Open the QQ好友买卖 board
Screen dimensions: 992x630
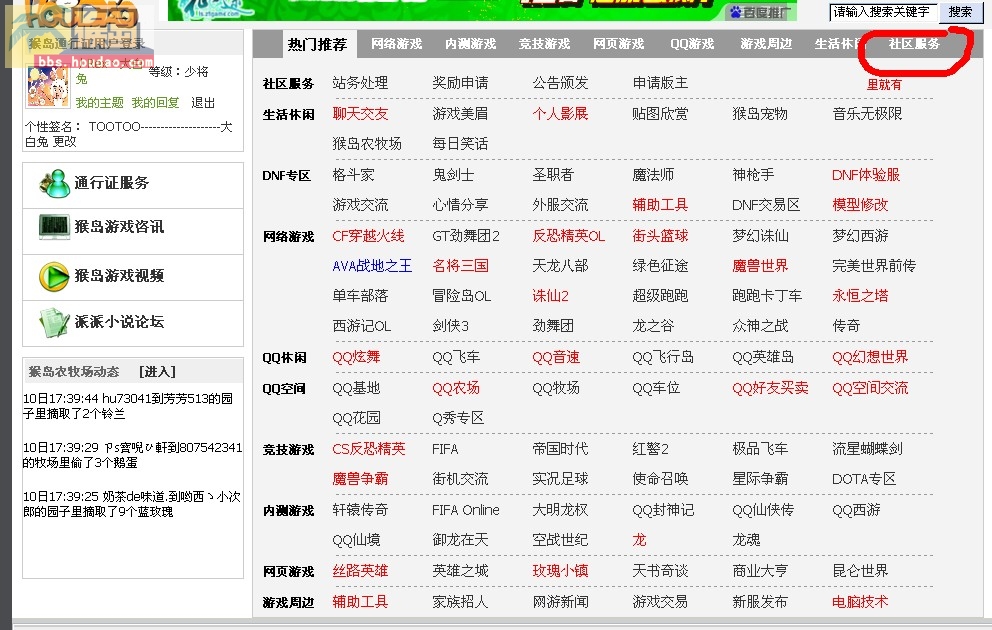click(x=770, y=388)
